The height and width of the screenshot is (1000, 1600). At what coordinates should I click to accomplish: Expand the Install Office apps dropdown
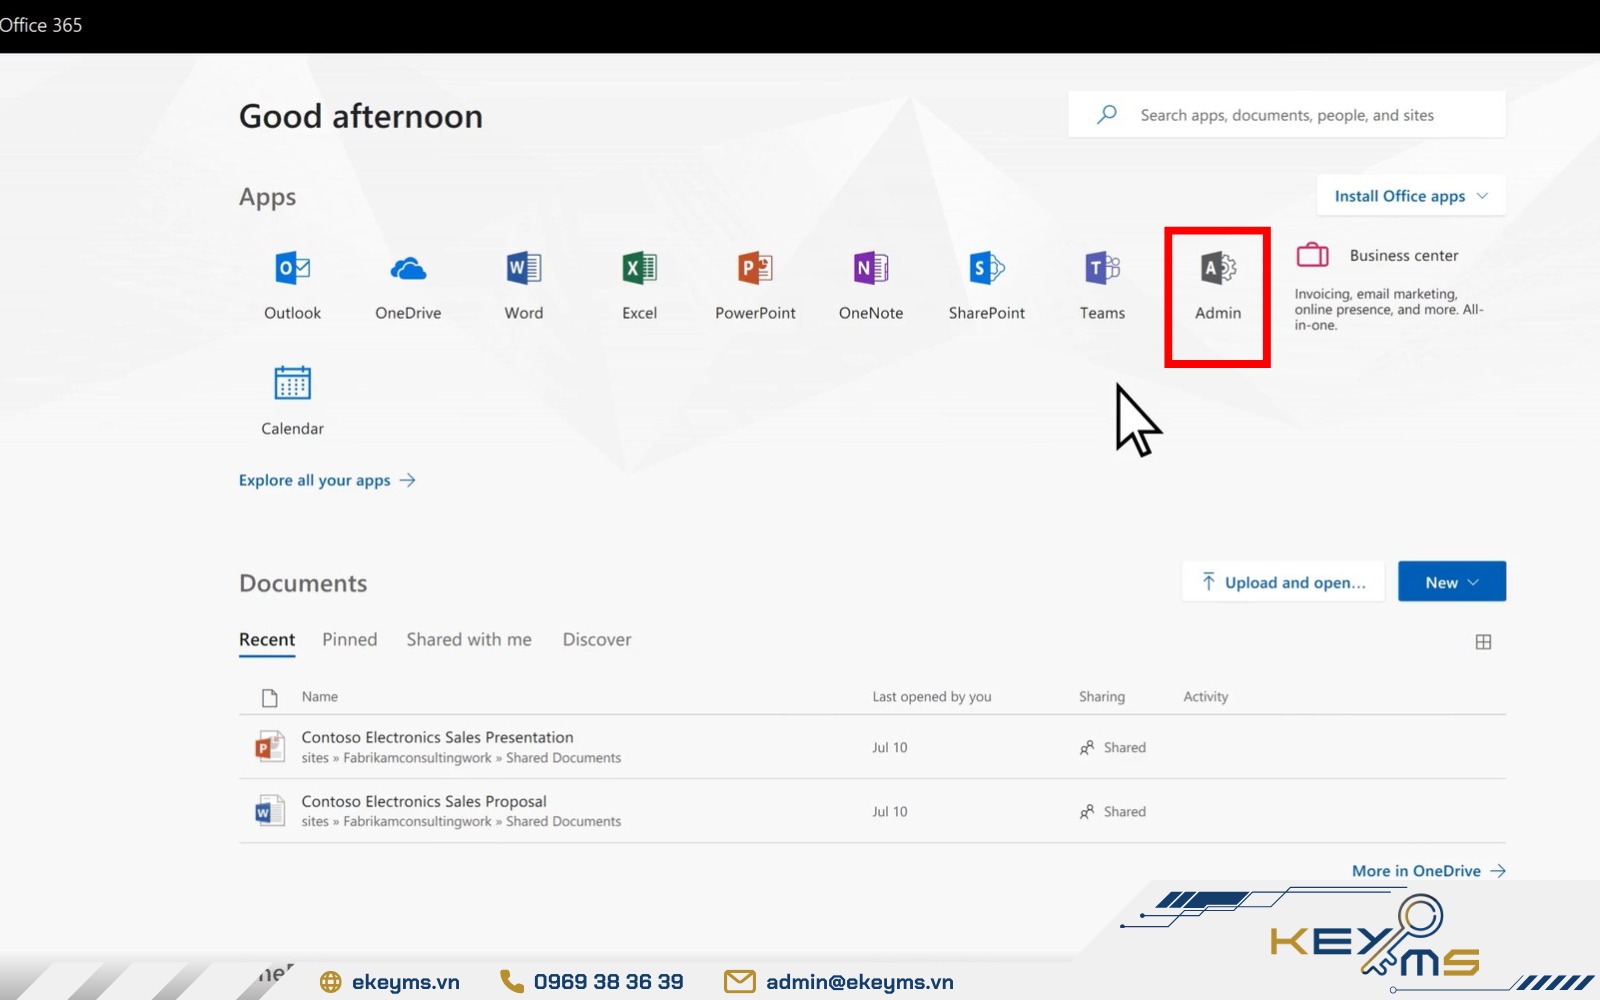coord(1411,196)
